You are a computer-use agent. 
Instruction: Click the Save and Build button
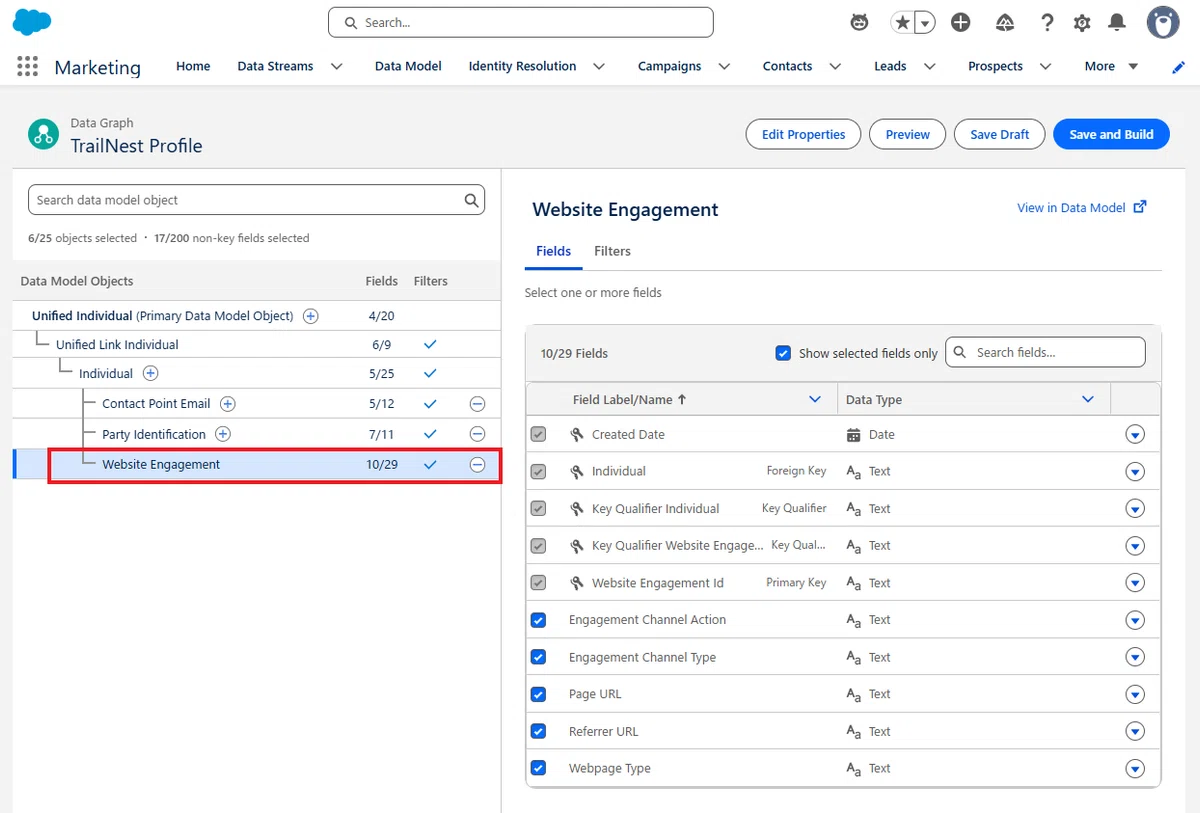point(1111,134)
